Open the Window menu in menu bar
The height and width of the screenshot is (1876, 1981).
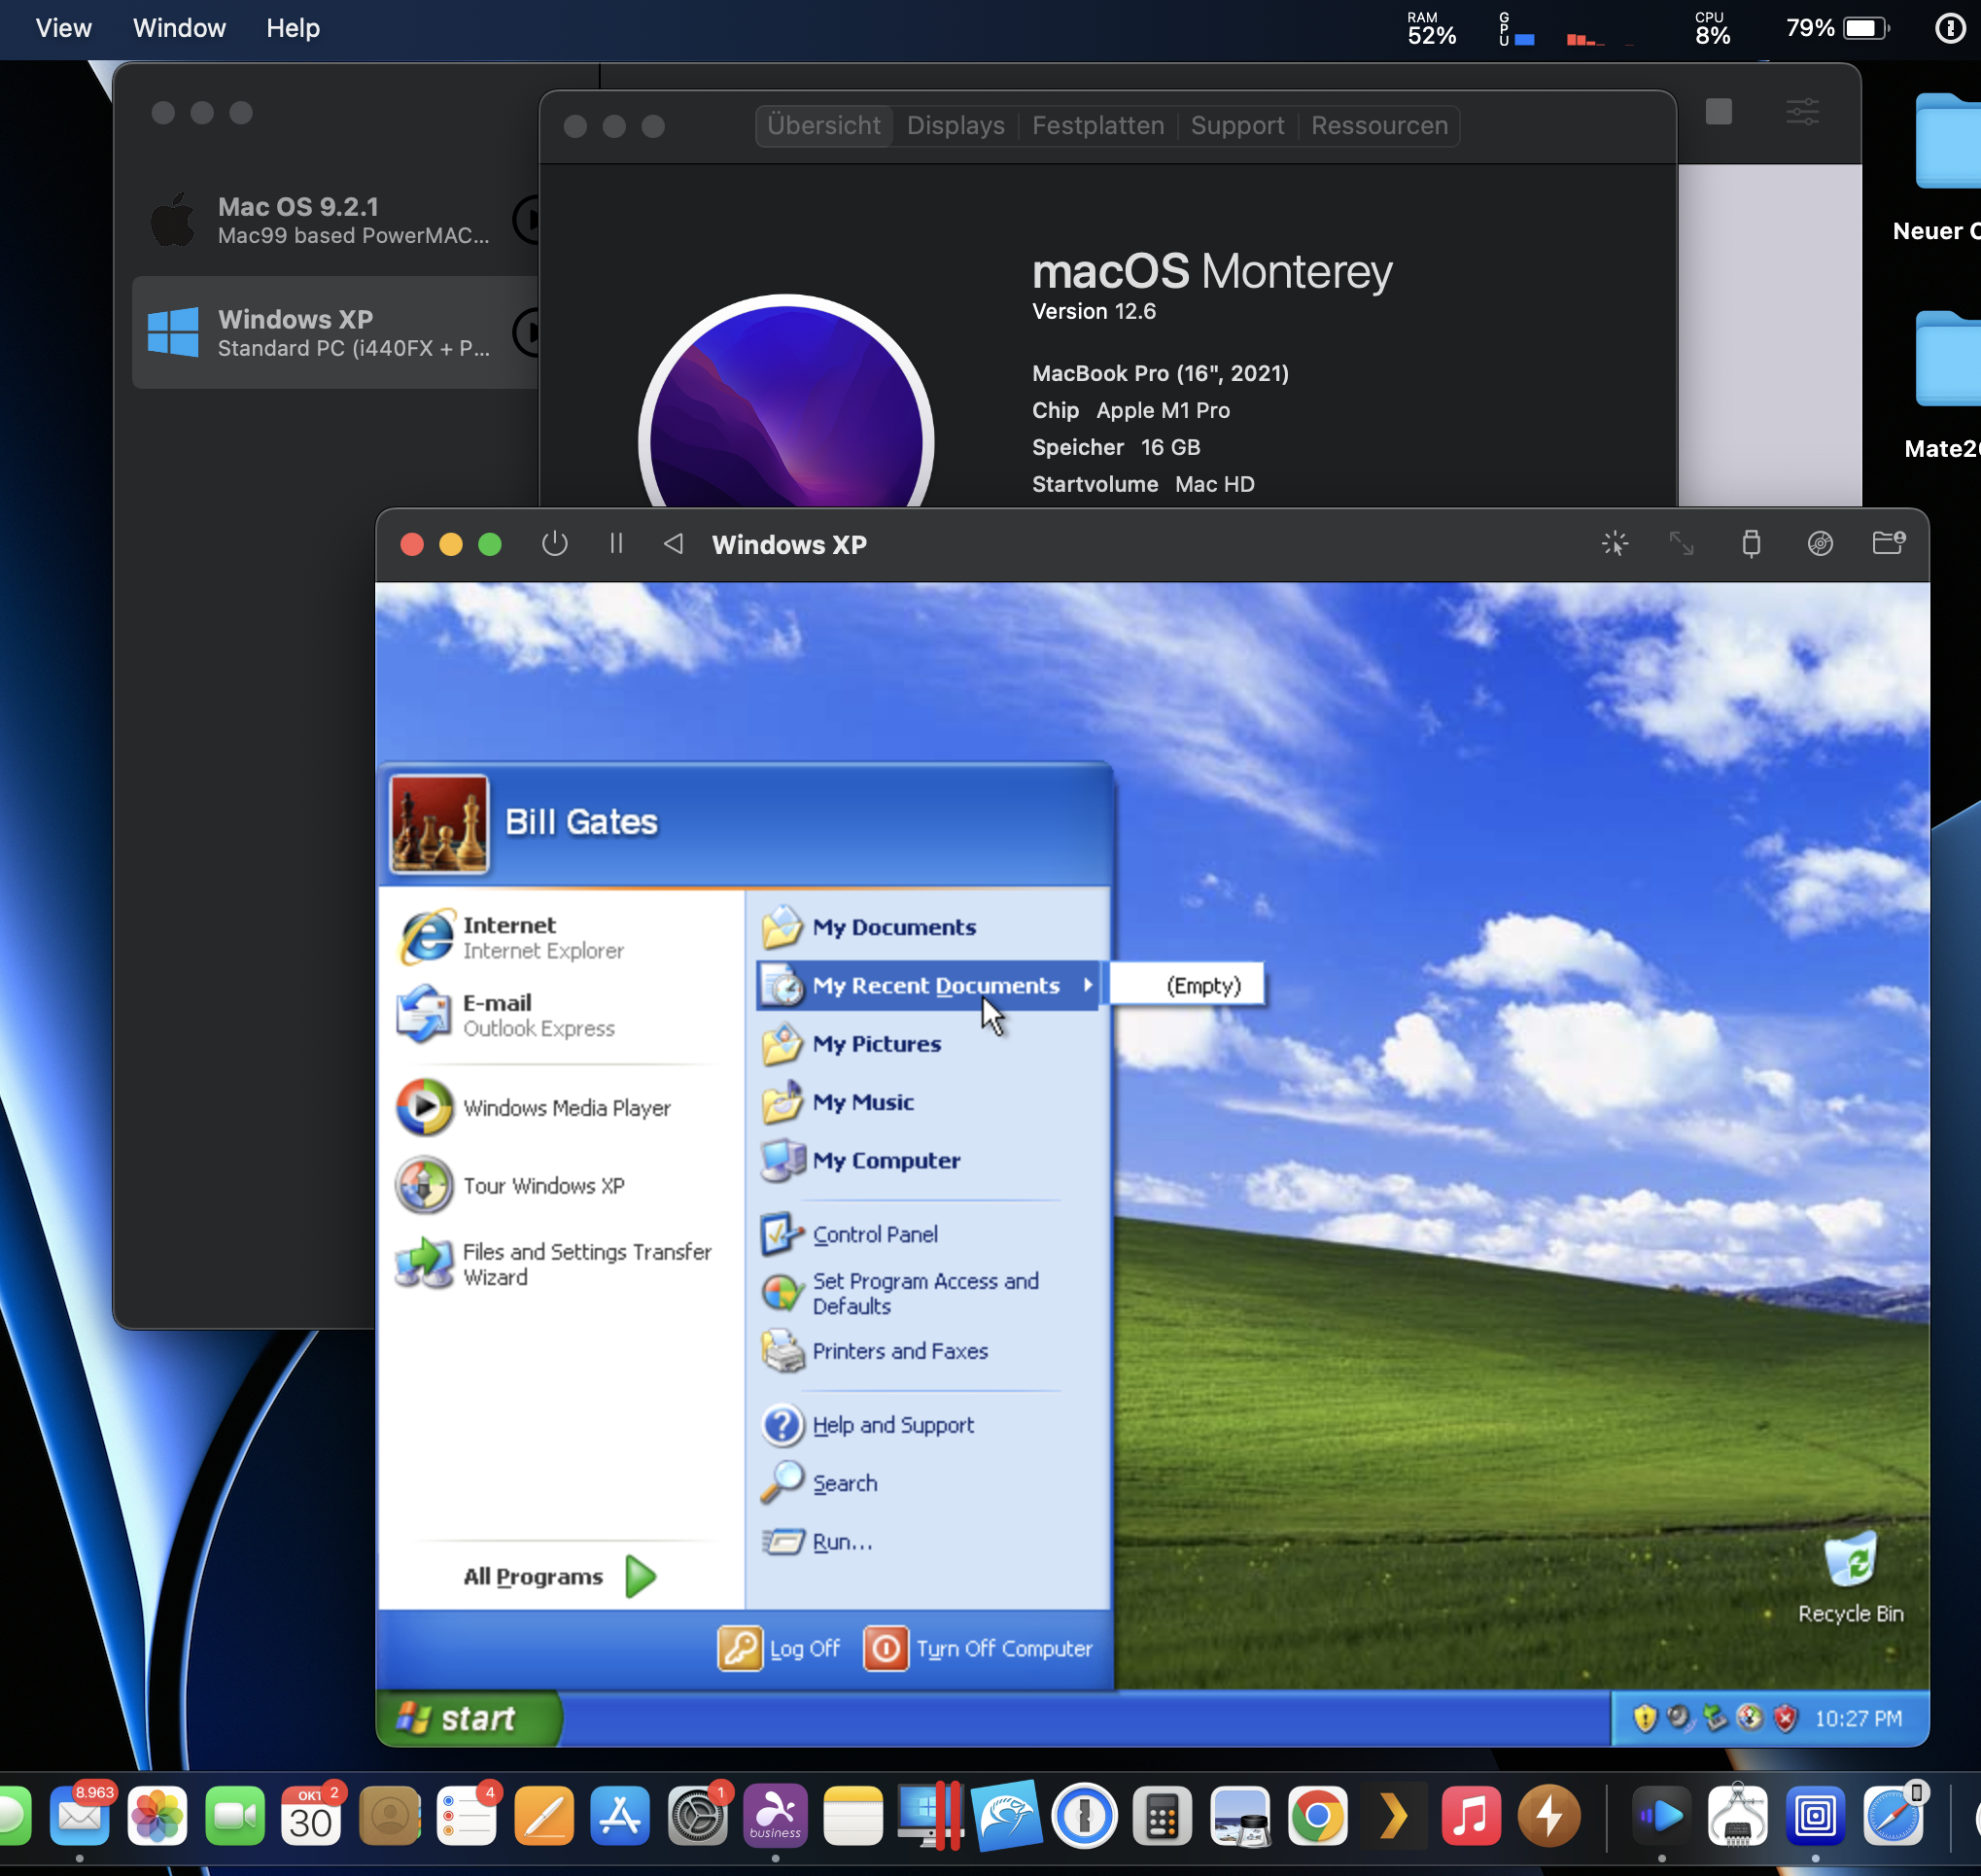(179, 28)
